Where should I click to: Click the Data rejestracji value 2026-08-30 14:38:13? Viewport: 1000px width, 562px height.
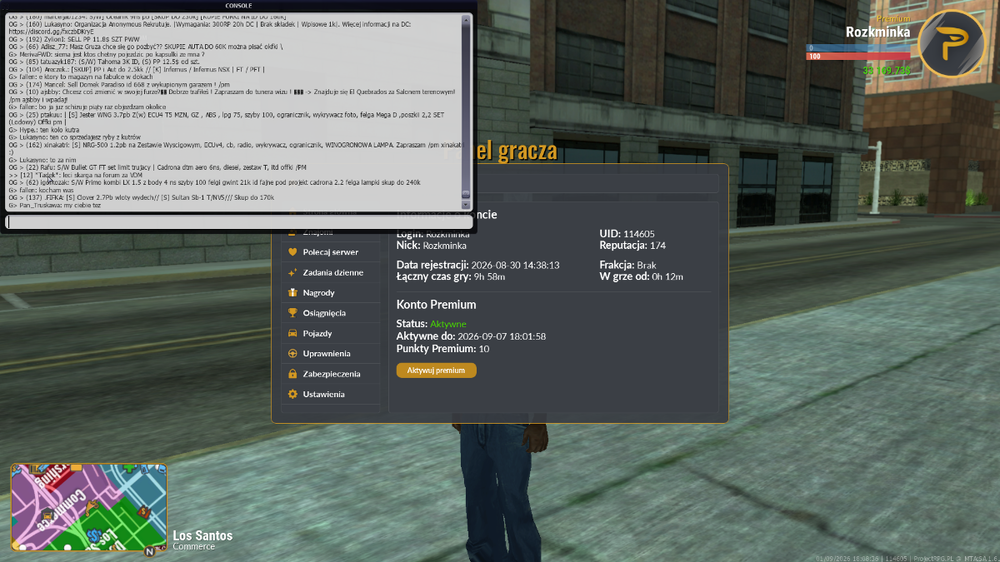point(515,265)
